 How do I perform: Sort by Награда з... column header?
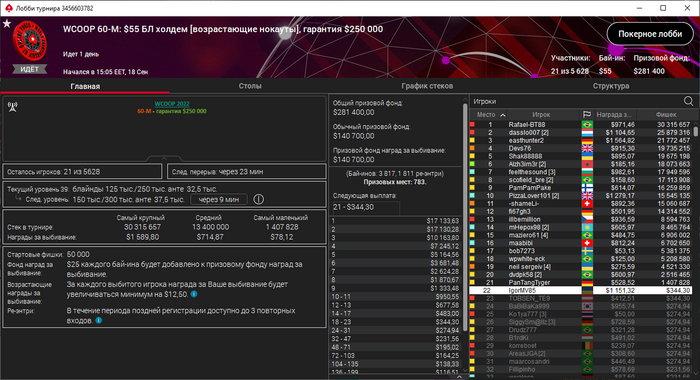click(x=615, y=115)
